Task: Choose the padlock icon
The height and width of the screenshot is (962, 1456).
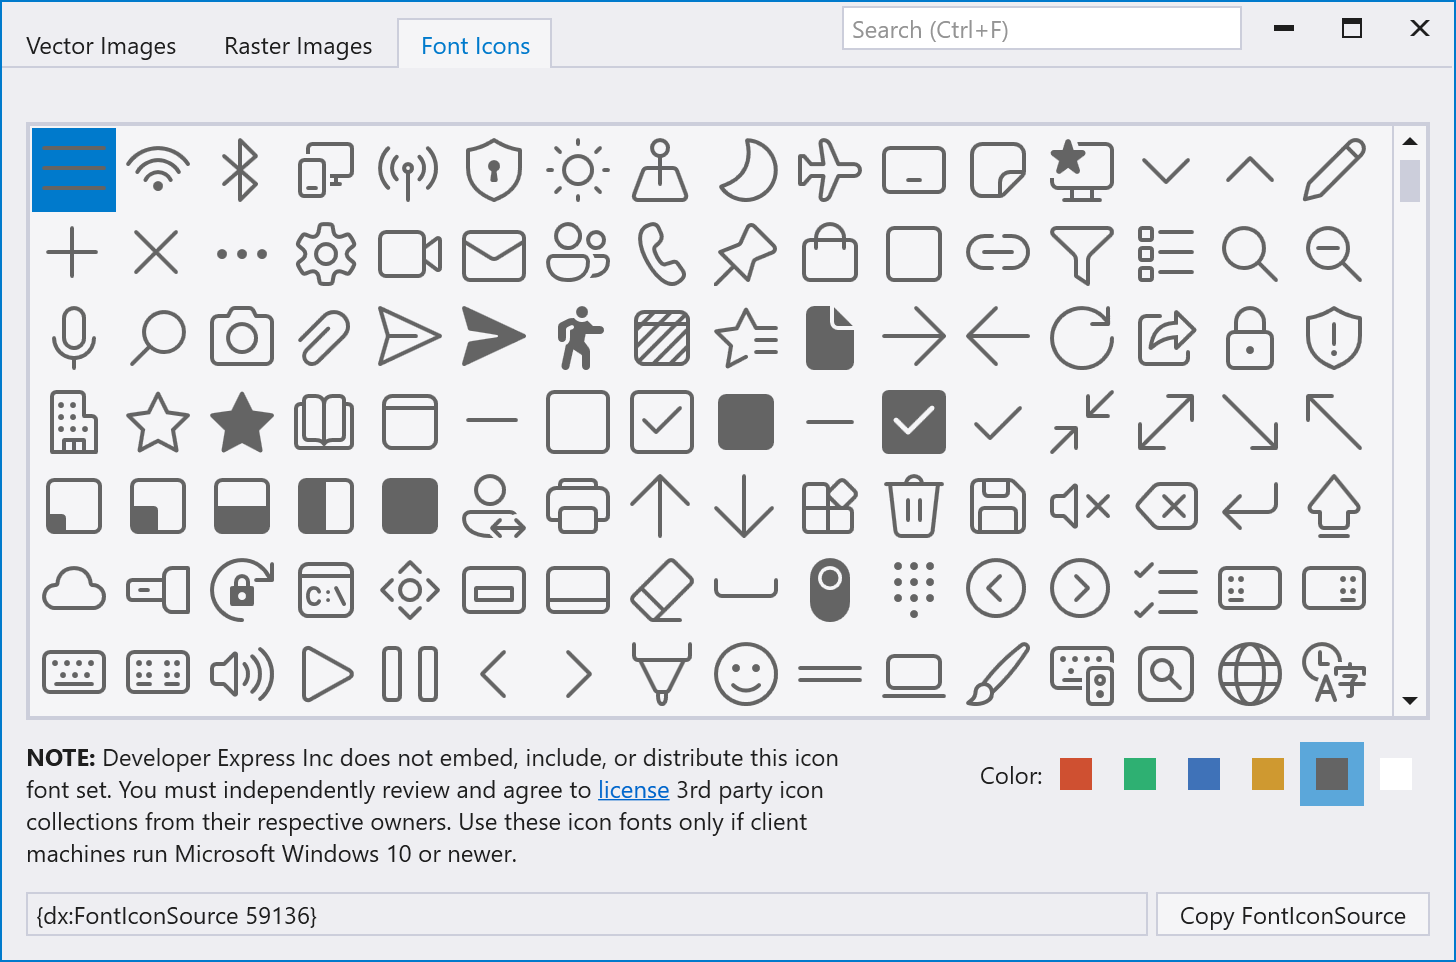Action: (x=1249, y=338)
